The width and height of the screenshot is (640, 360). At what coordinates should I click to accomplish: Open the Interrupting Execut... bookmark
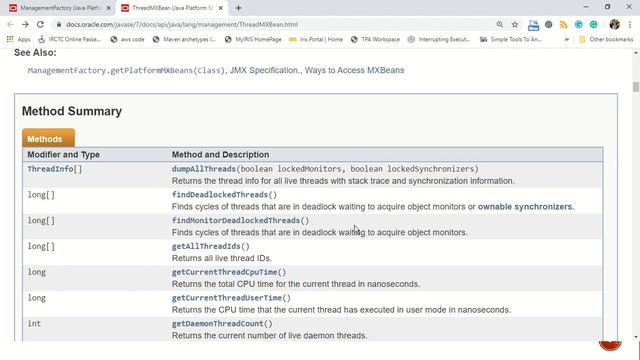[439, 39]
